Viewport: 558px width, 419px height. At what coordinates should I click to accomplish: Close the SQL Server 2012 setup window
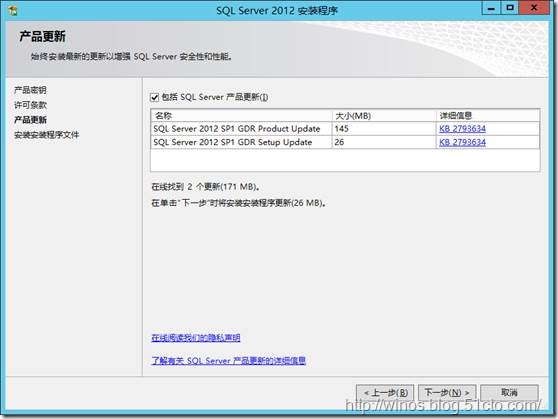point(534,8)
